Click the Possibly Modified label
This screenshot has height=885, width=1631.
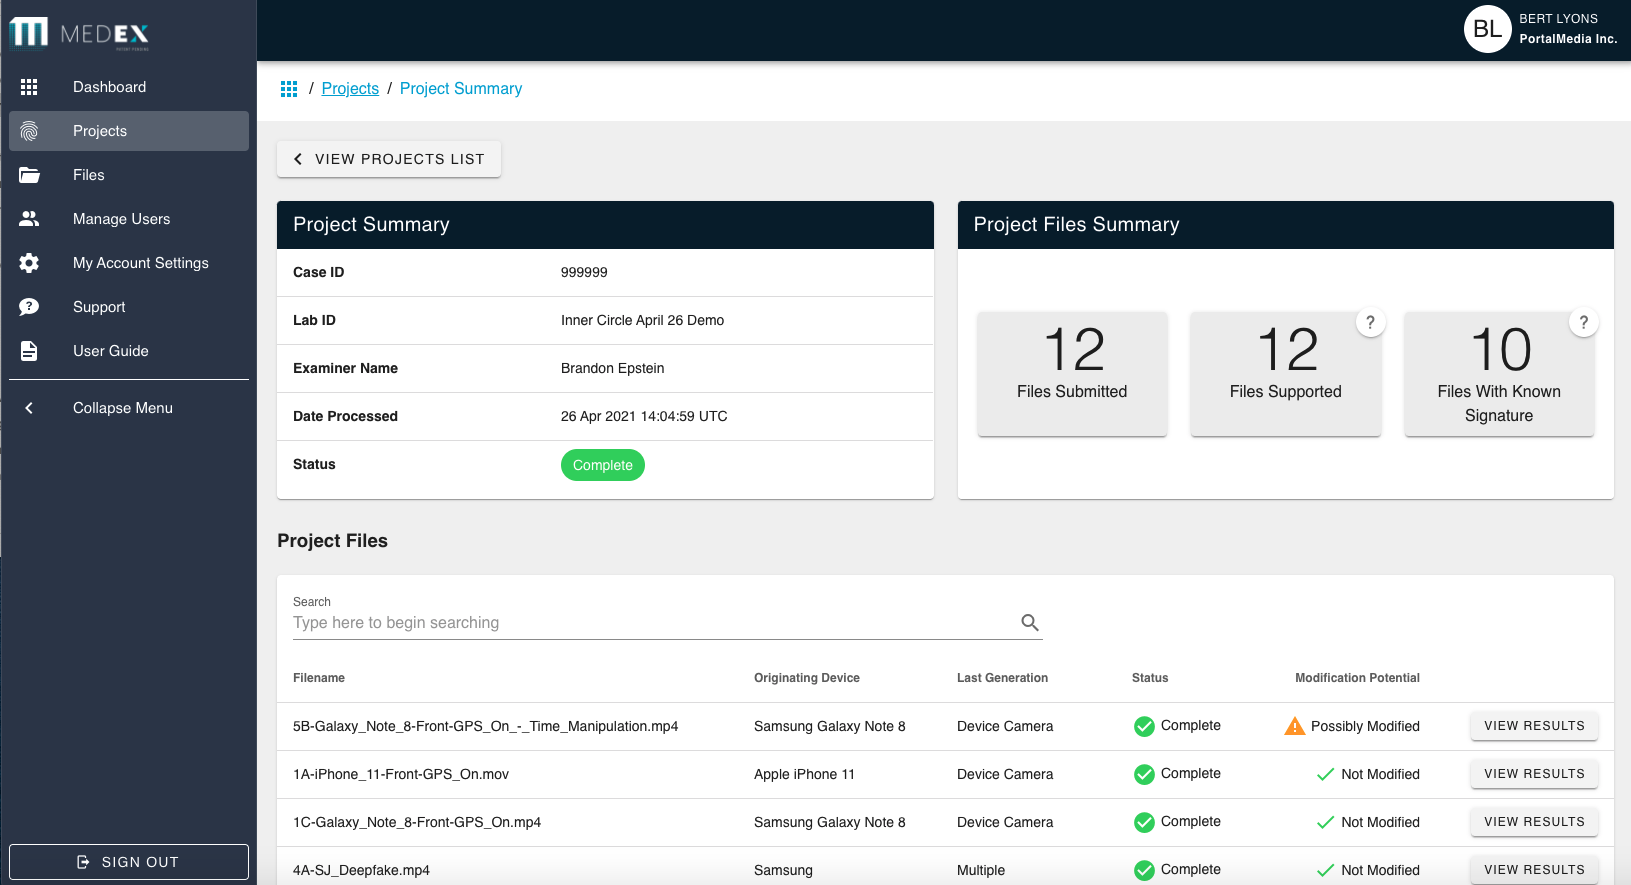[x=1365, y=726]
